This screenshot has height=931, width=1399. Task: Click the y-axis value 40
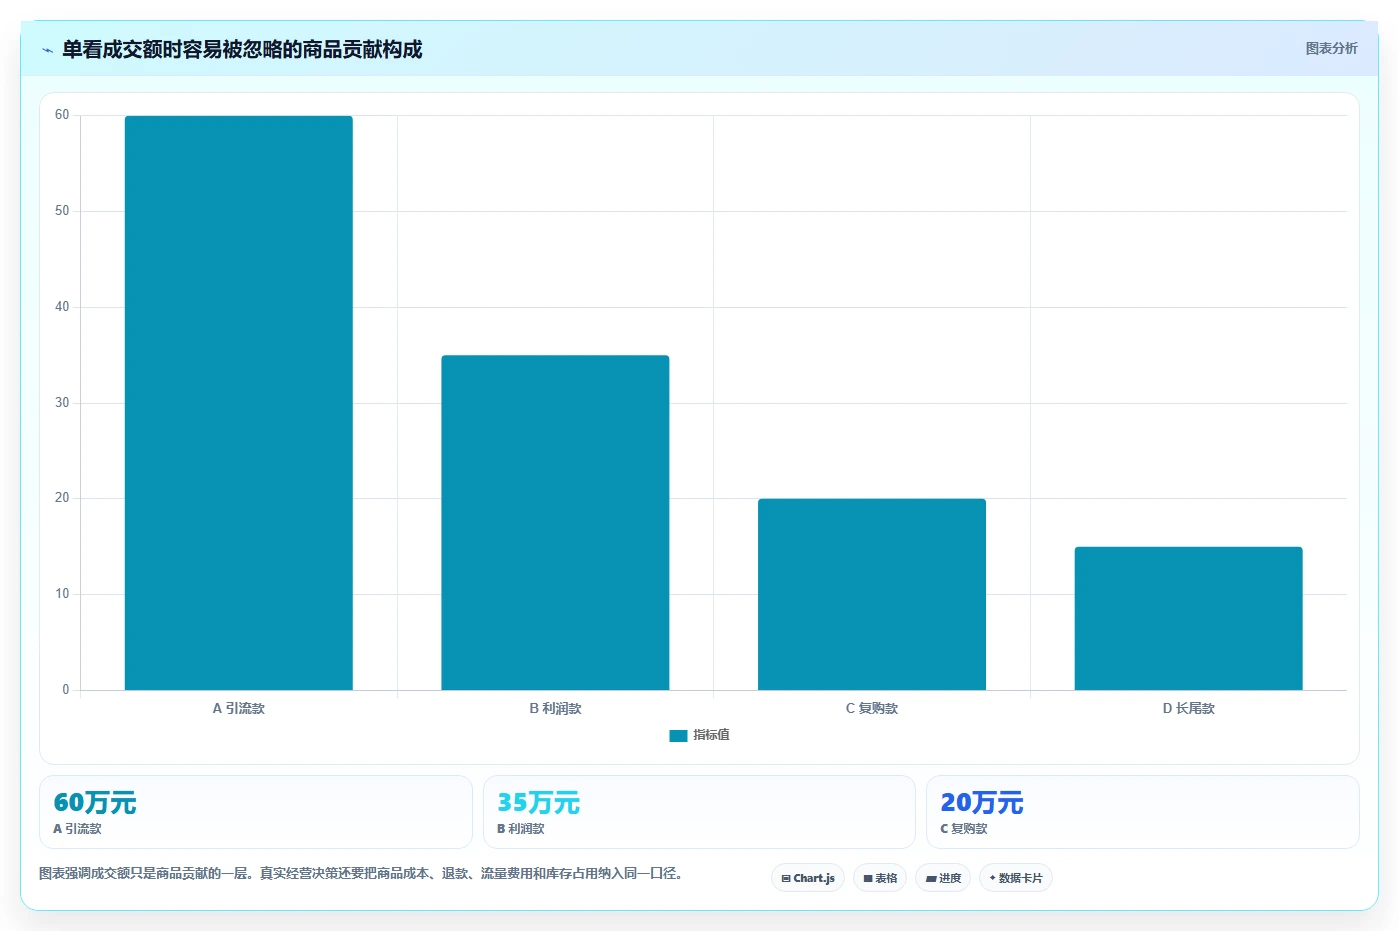(x=62, y=307)
